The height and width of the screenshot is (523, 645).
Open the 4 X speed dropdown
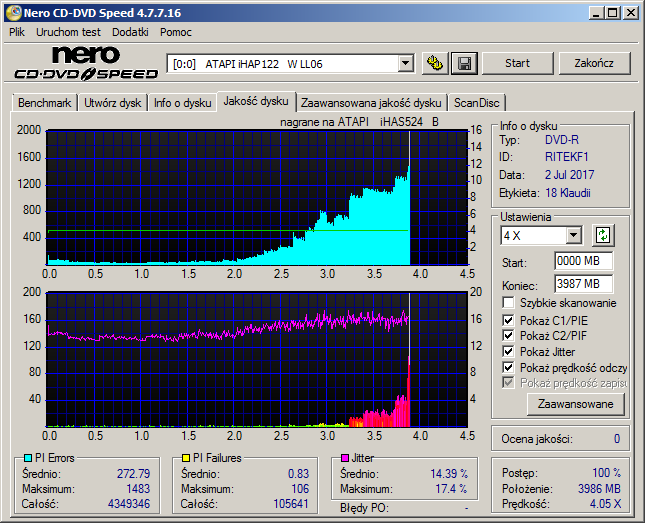coord(573,235)
